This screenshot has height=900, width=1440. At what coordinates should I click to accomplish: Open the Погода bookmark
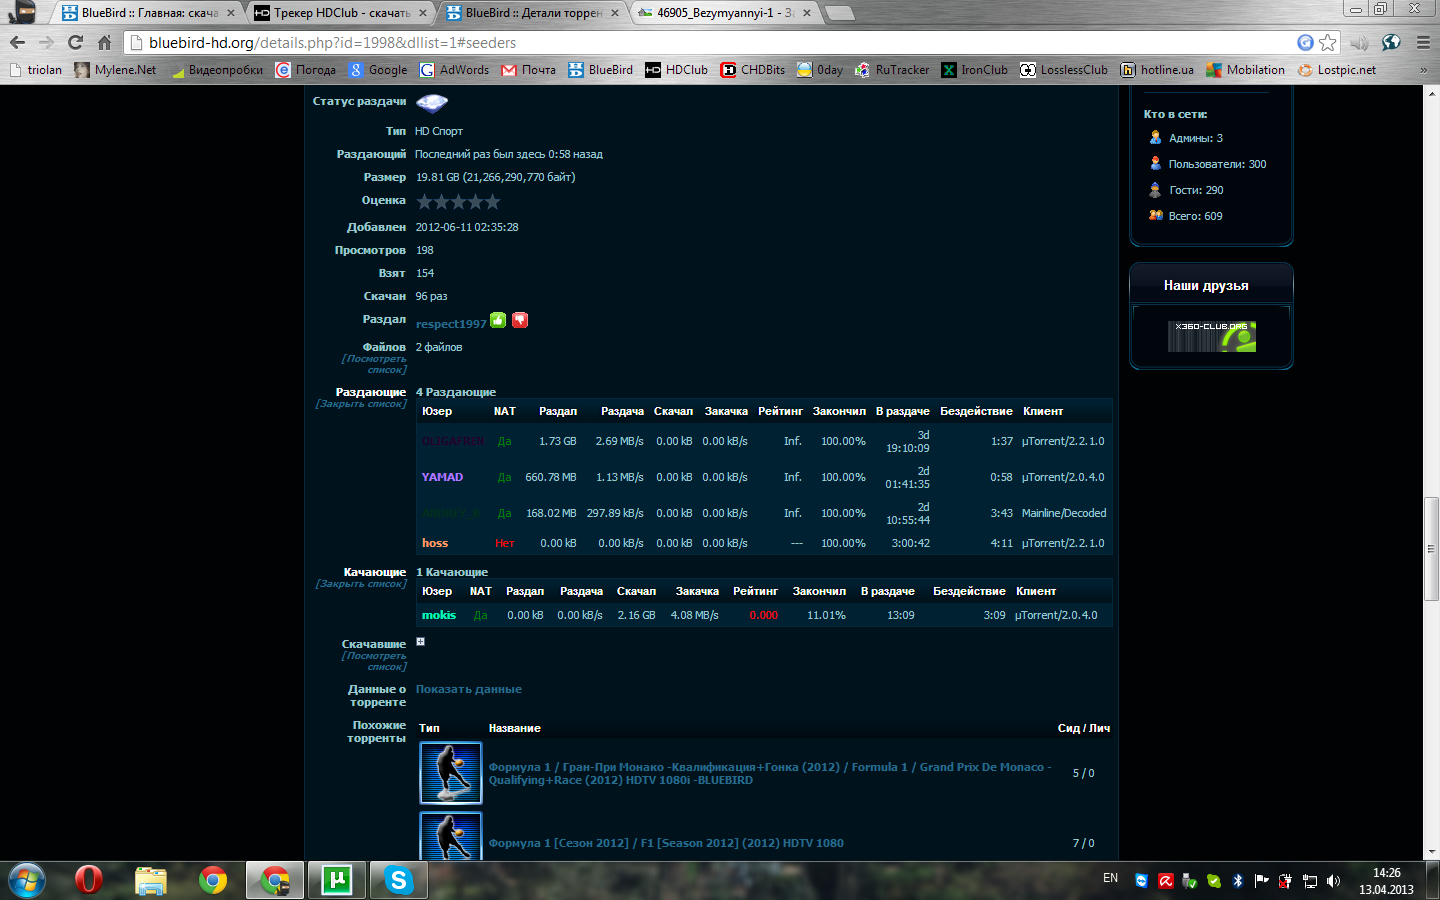(x=306, y=70)
